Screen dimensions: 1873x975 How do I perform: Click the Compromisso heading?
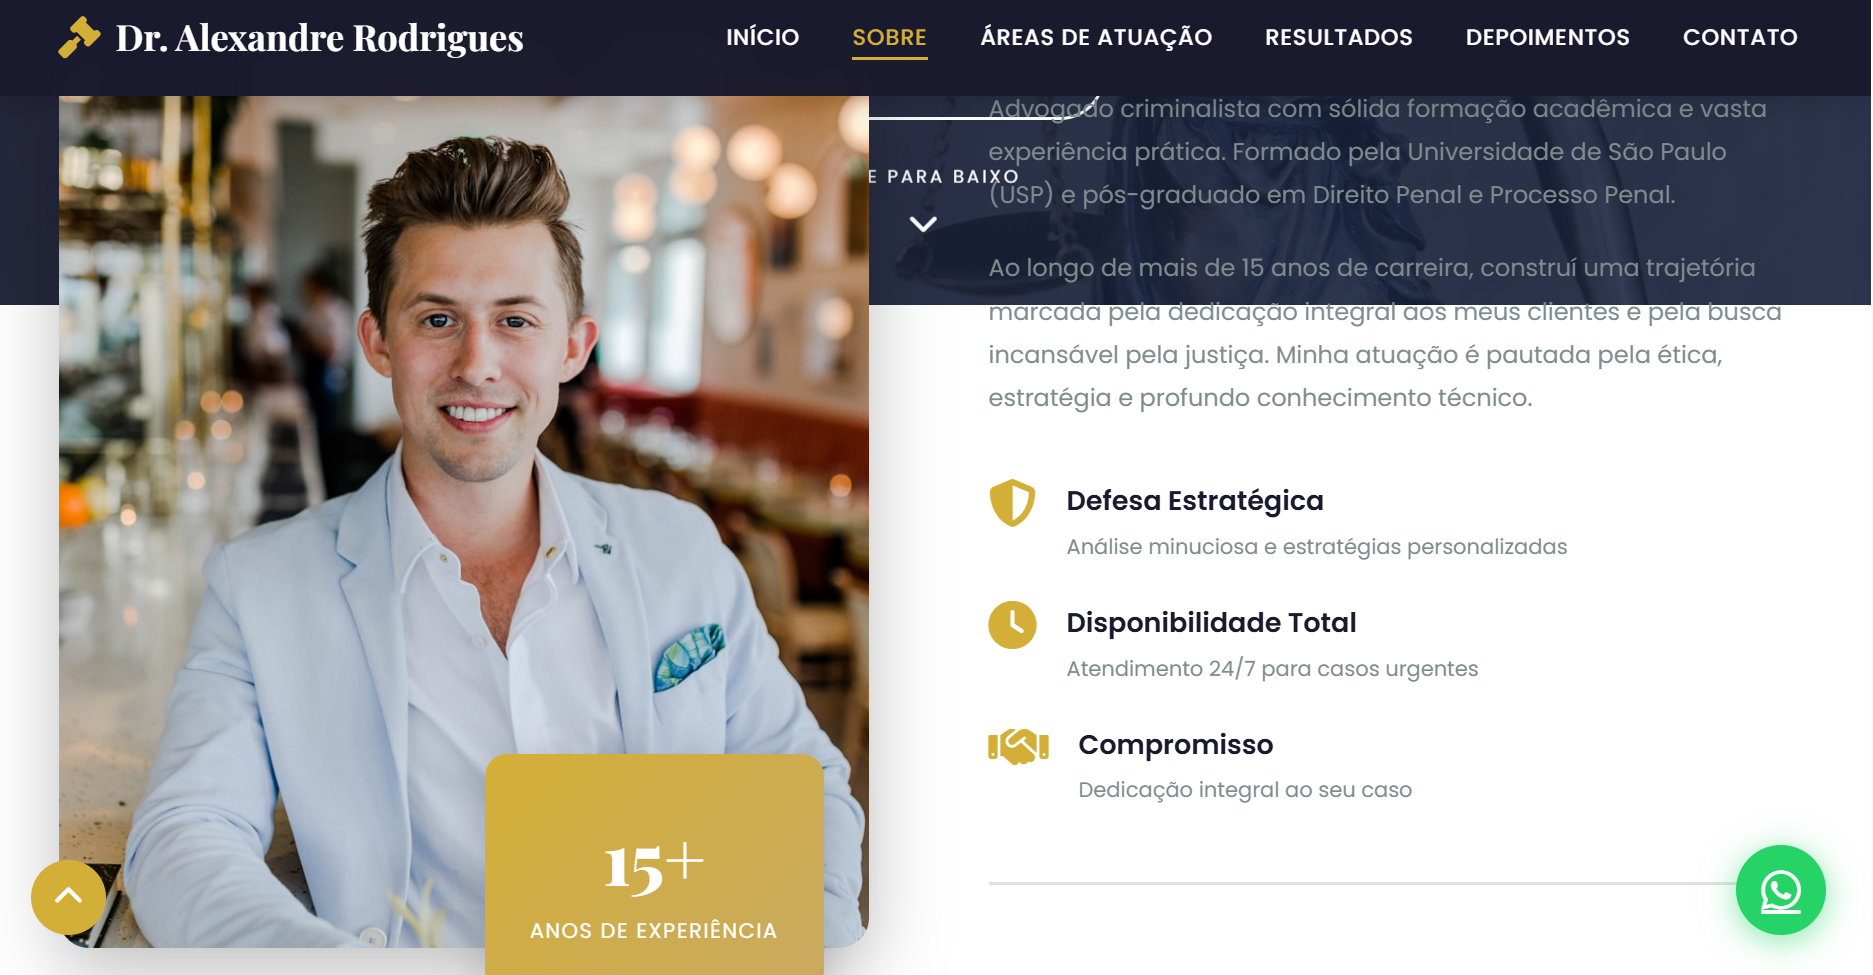point(1175,745)
